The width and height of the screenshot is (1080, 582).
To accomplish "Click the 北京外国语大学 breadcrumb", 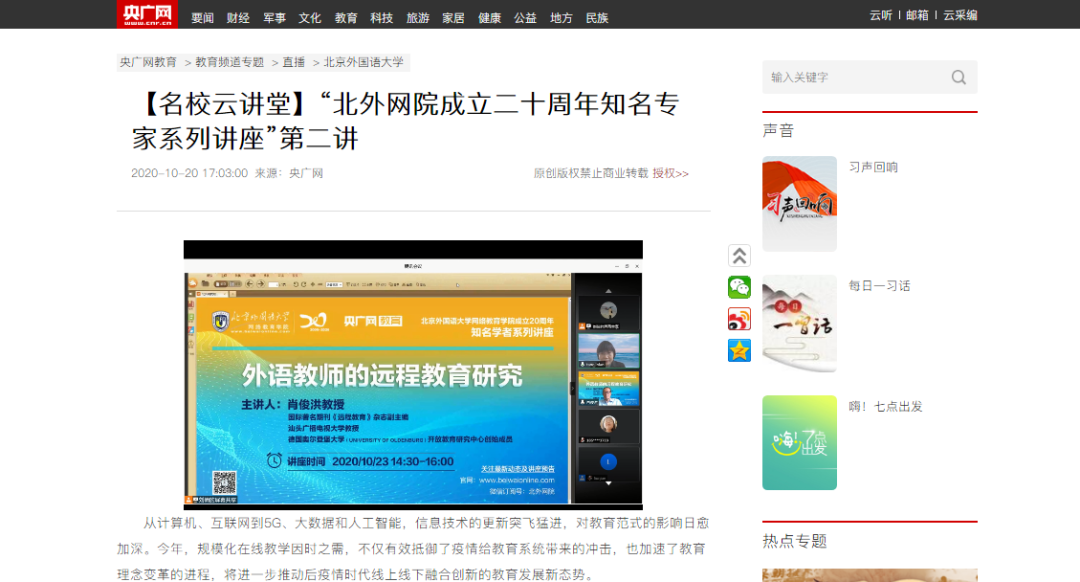I will coord(364,62).
